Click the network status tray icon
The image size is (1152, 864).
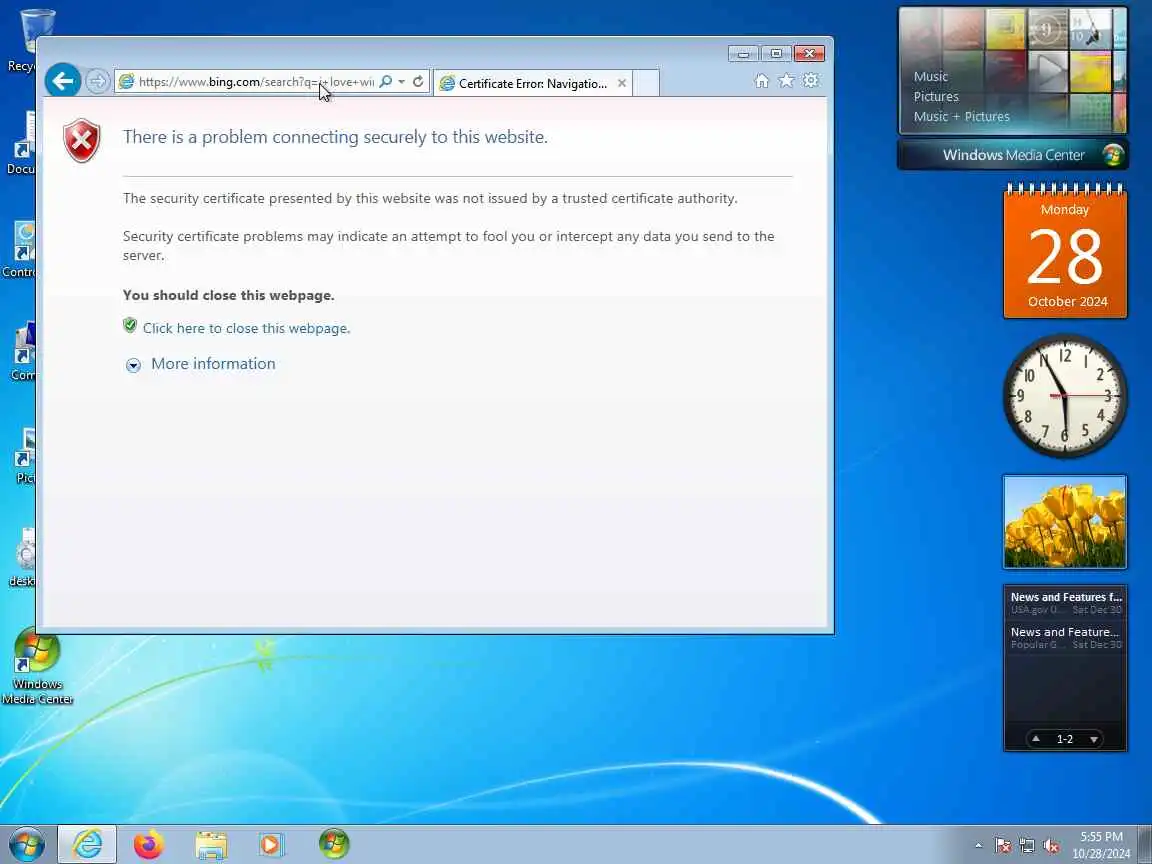click(1026, 846)
